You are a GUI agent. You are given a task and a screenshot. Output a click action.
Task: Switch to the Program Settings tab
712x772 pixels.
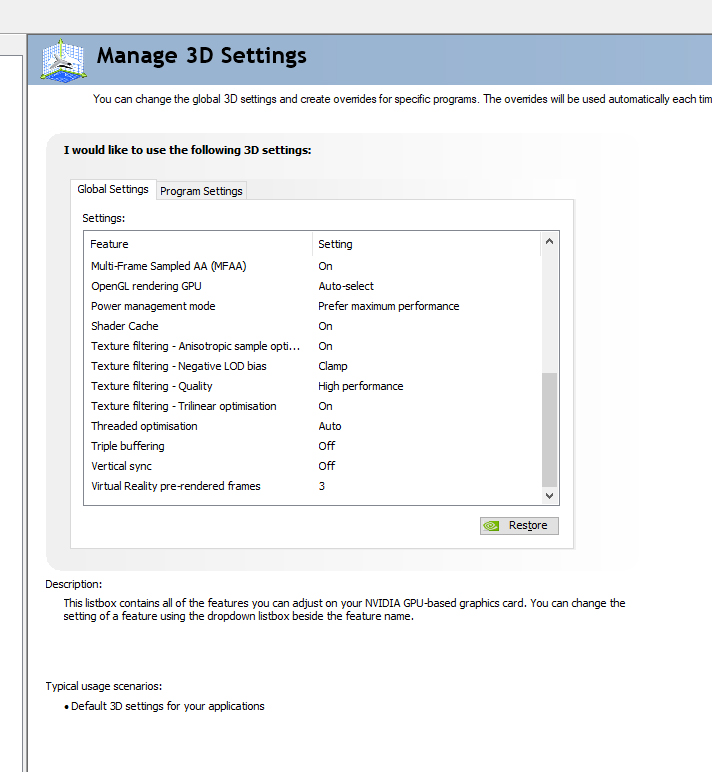[x=201, y=191]
